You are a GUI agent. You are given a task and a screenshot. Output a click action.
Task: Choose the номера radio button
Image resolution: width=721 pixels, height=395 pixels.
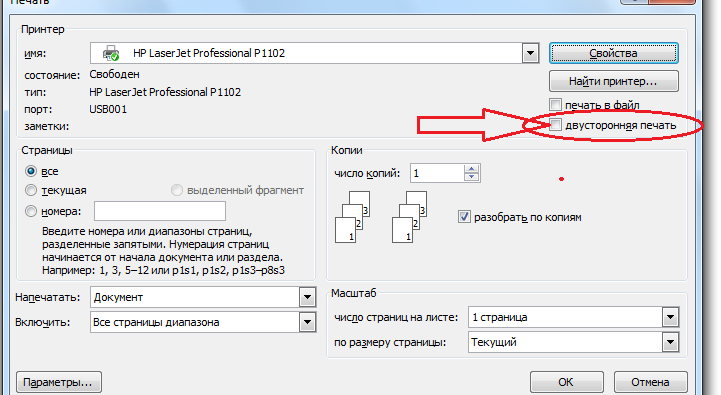point(31,211)
